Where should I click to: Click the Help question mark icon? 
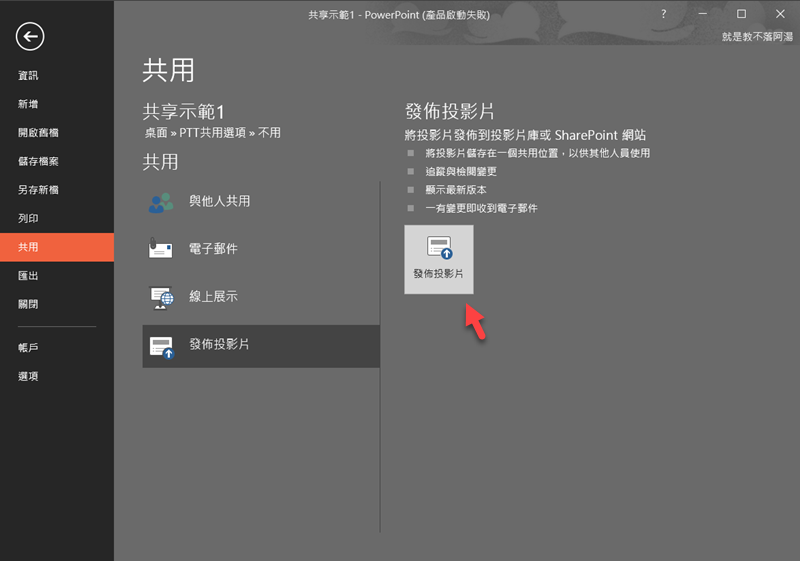click(x=663, y=14)
